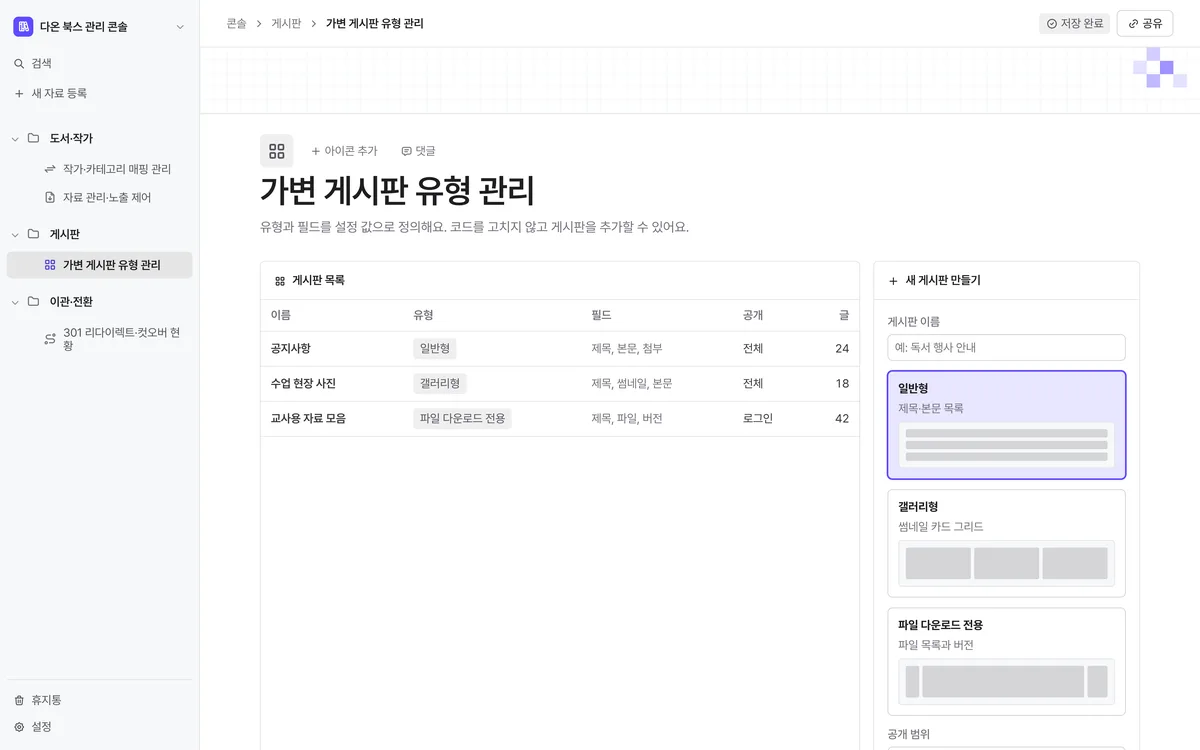Click the 게시판 folder icon in sidebar

tap(34, 234)
